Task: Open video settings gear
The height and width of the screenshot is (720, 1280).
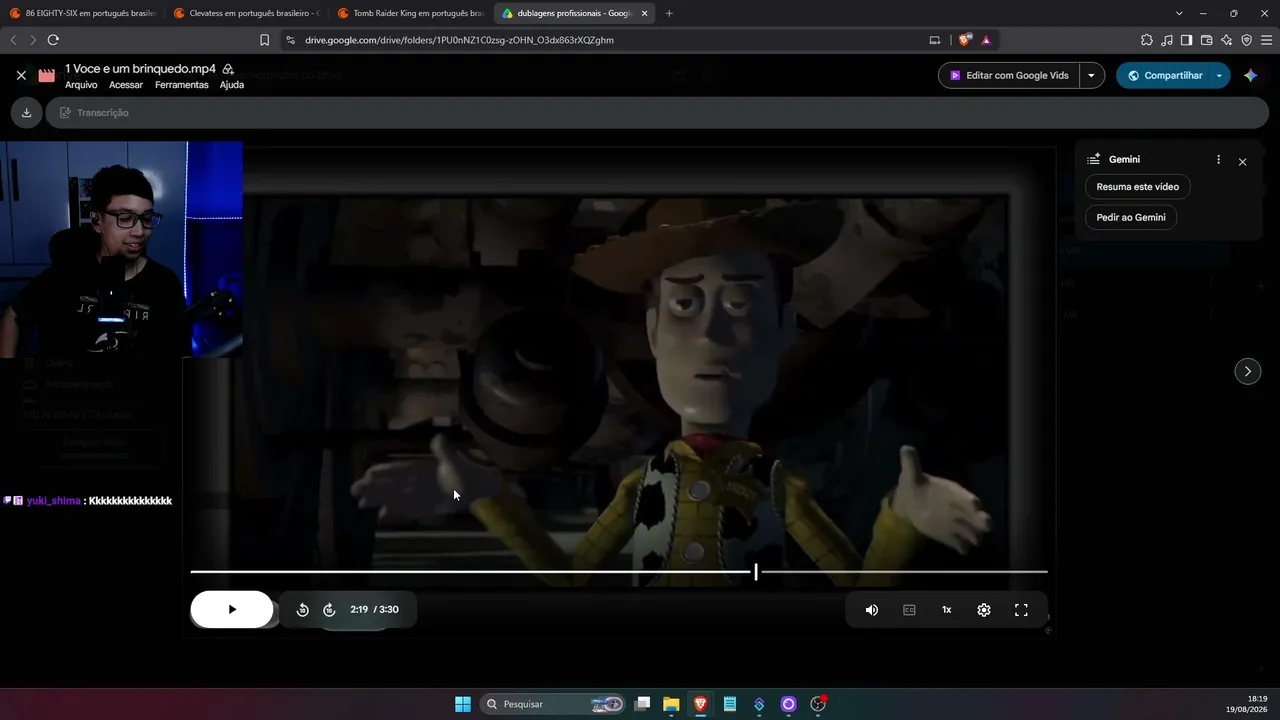Action: pyautogui.click(x=984, y=610)
